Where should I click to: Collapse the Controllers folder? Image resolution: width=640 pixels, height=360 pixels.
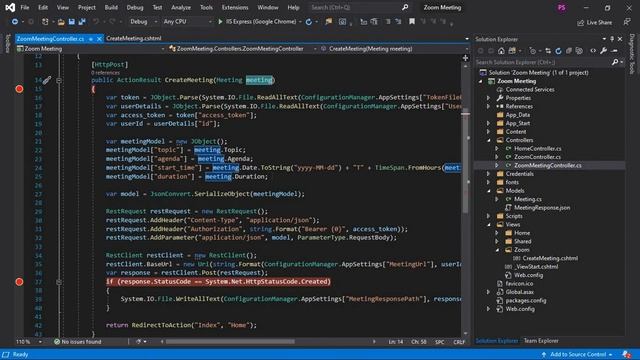[489, 140]
